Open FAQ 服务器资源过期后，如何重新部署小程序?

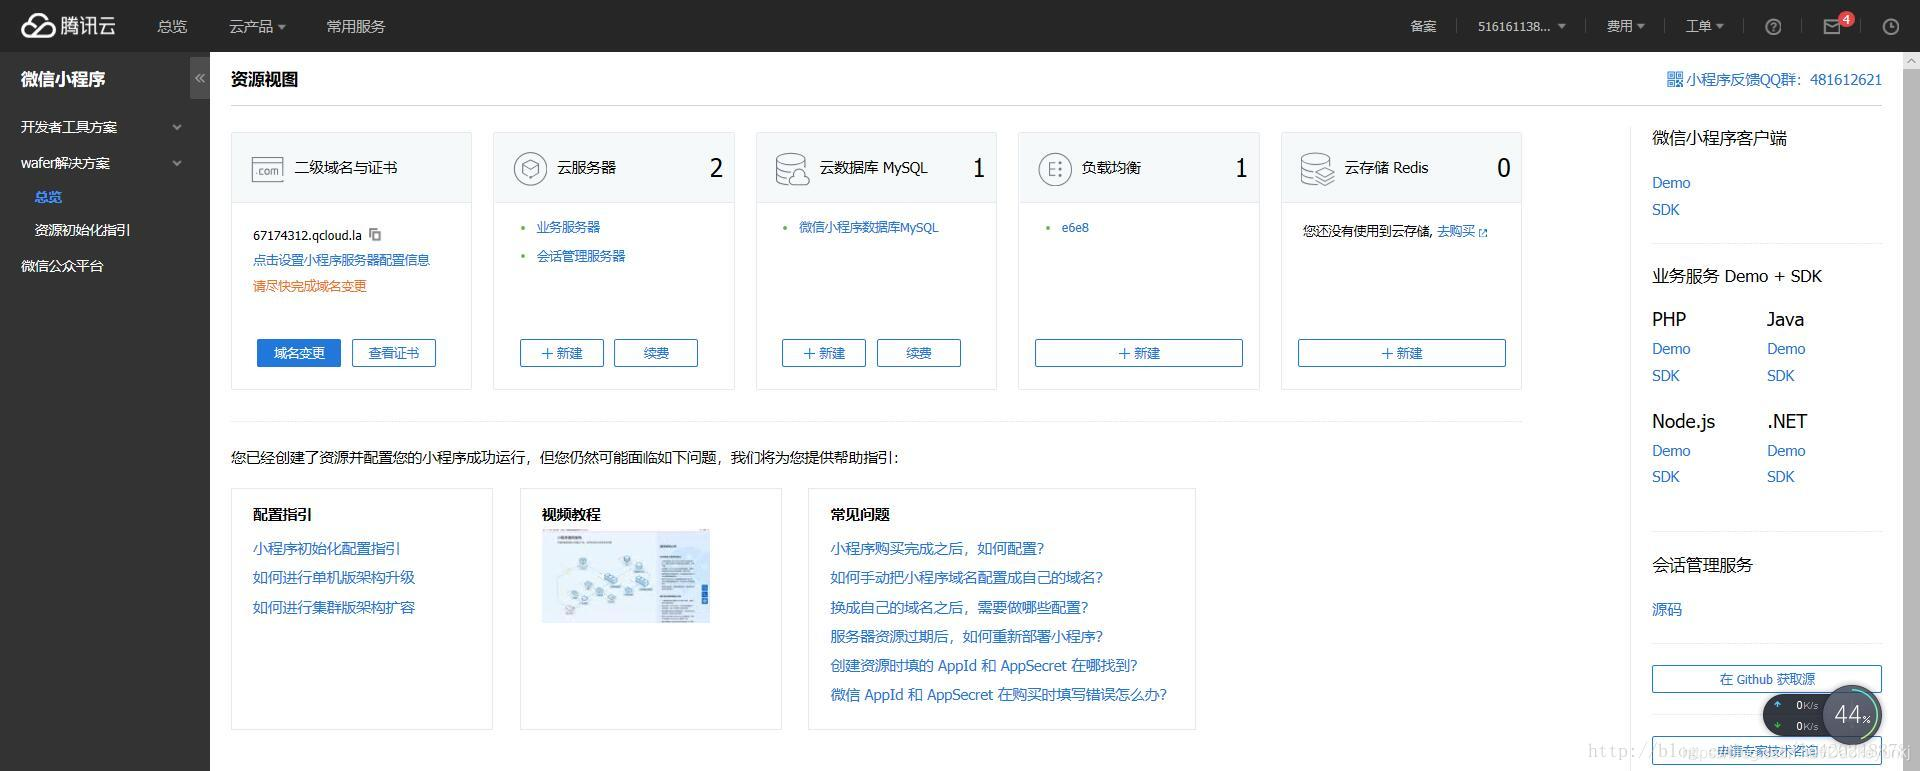click(967, 636)
